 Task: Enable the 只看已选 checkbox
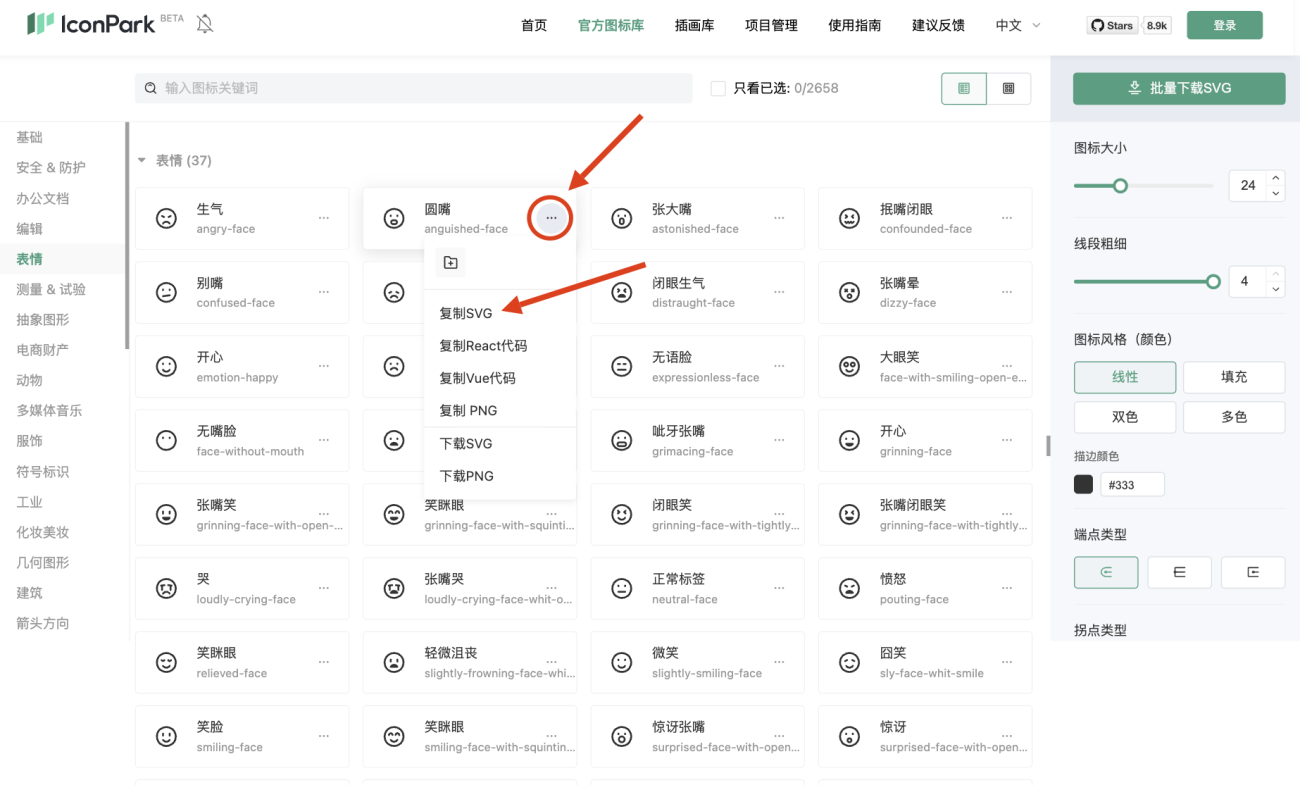[718, 88]
